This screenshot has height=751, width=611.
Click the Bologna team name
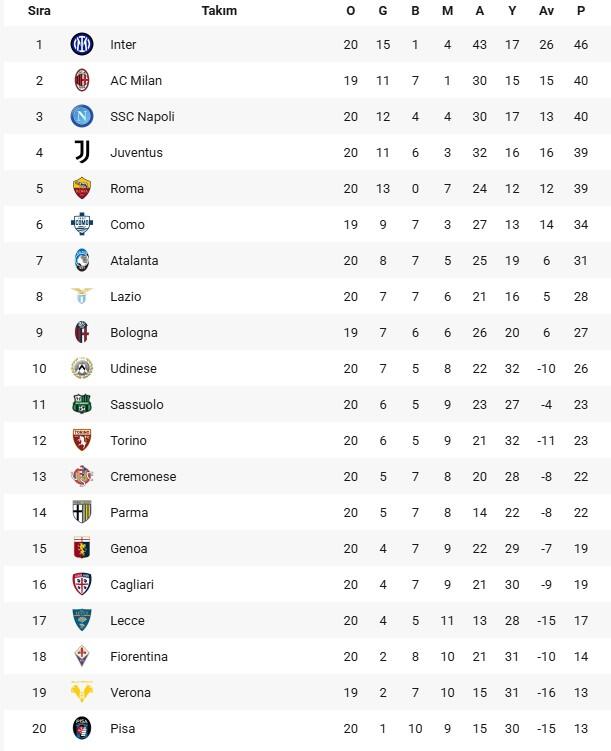pyautogui.click(x=134, y=332)
